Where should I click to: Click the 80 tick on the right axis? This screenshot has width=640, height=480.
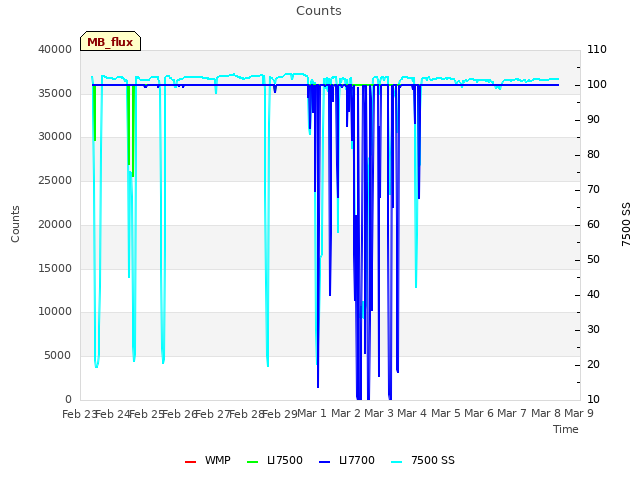(593, 155)
